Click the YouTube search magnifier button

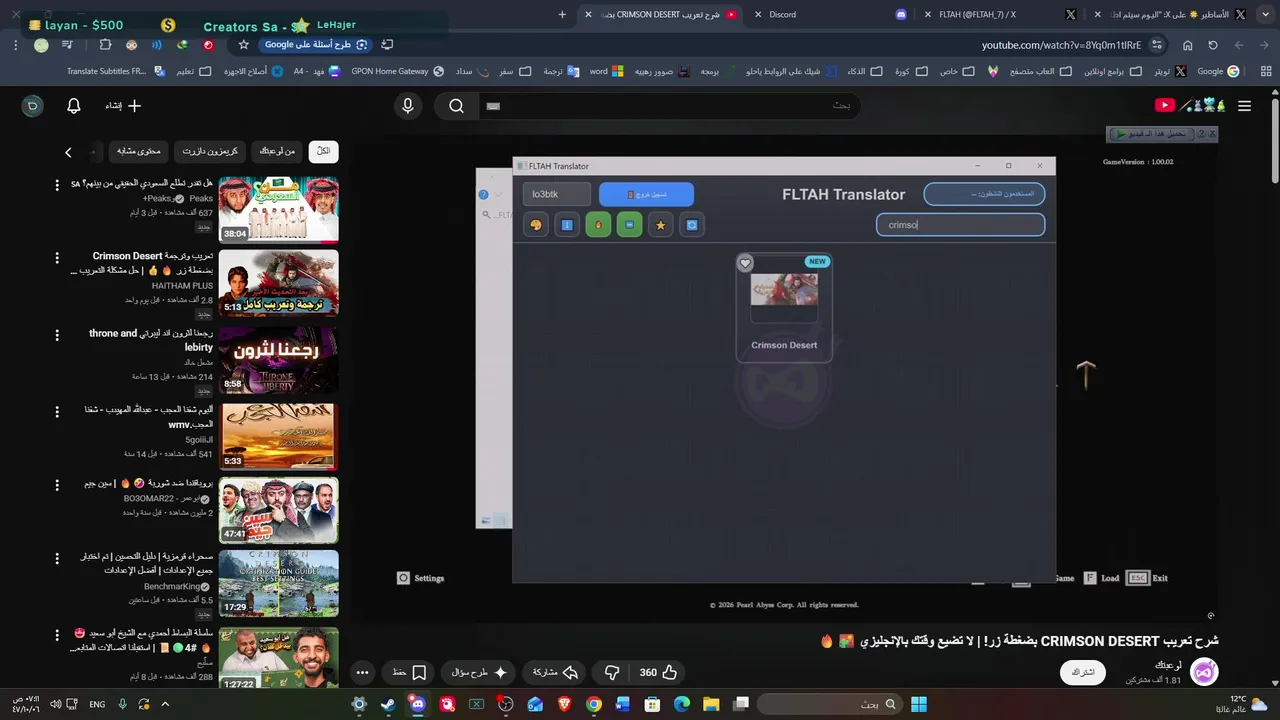[456, 106]
